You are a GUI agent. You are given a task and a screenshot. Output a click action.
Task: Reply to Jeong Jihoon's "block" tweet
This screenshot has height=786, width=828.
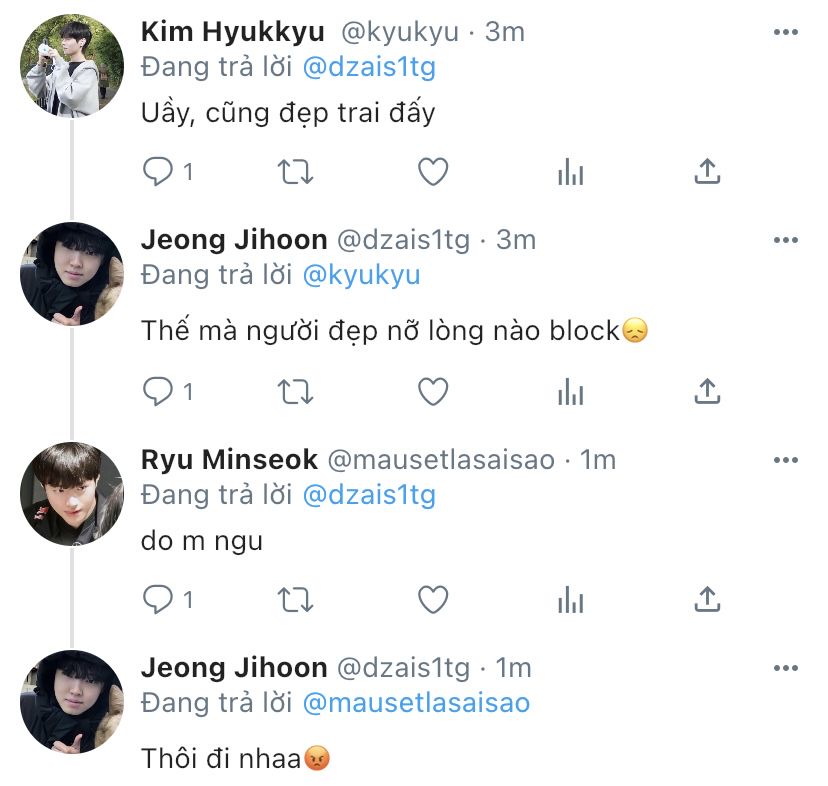pyautogui.click(x=158, y=391)
